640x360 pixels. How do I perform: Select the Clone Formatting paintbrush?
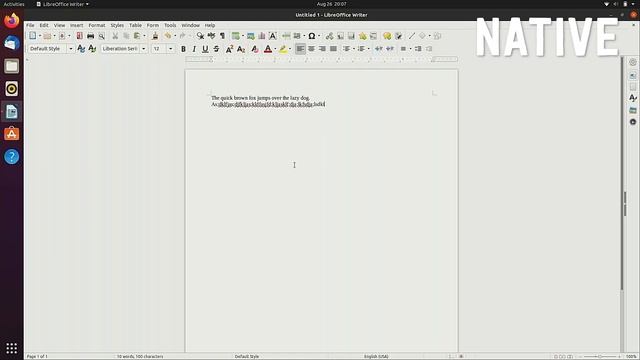coord(155,36)
